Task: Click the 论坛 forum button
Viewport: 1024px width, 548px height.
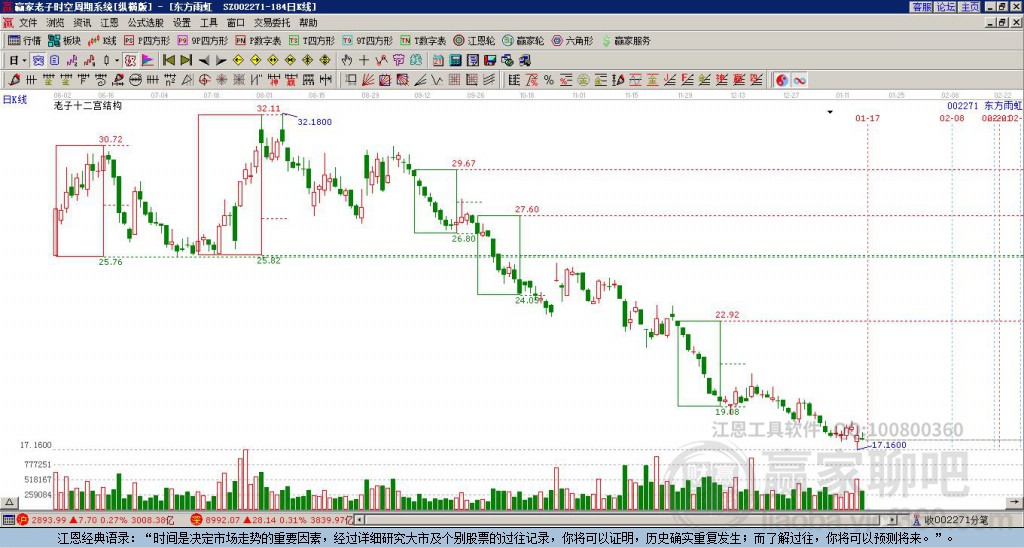Action: [945, 7]
